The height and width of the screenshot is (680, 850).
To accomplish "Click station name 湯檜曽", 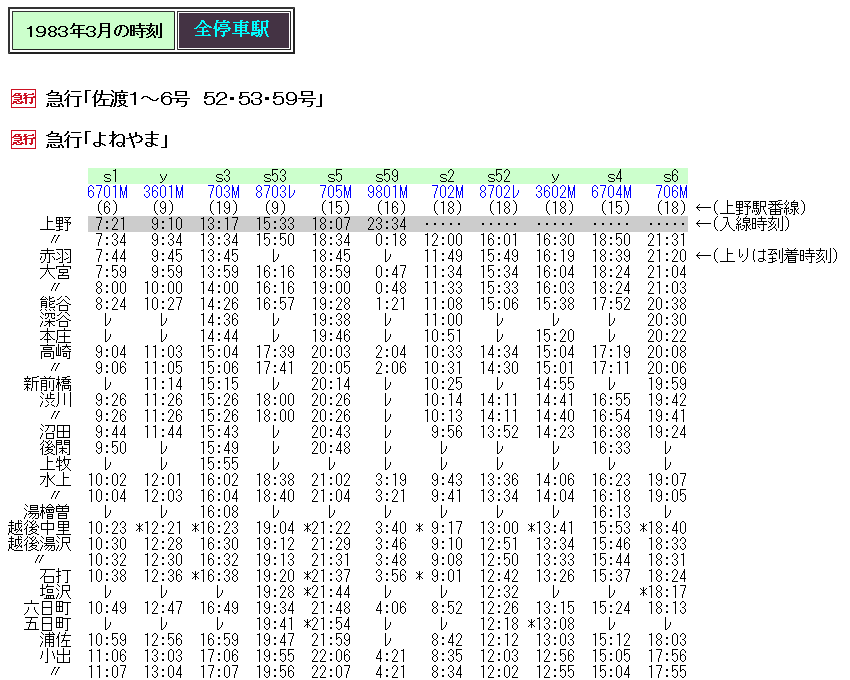I will point(47,512).
